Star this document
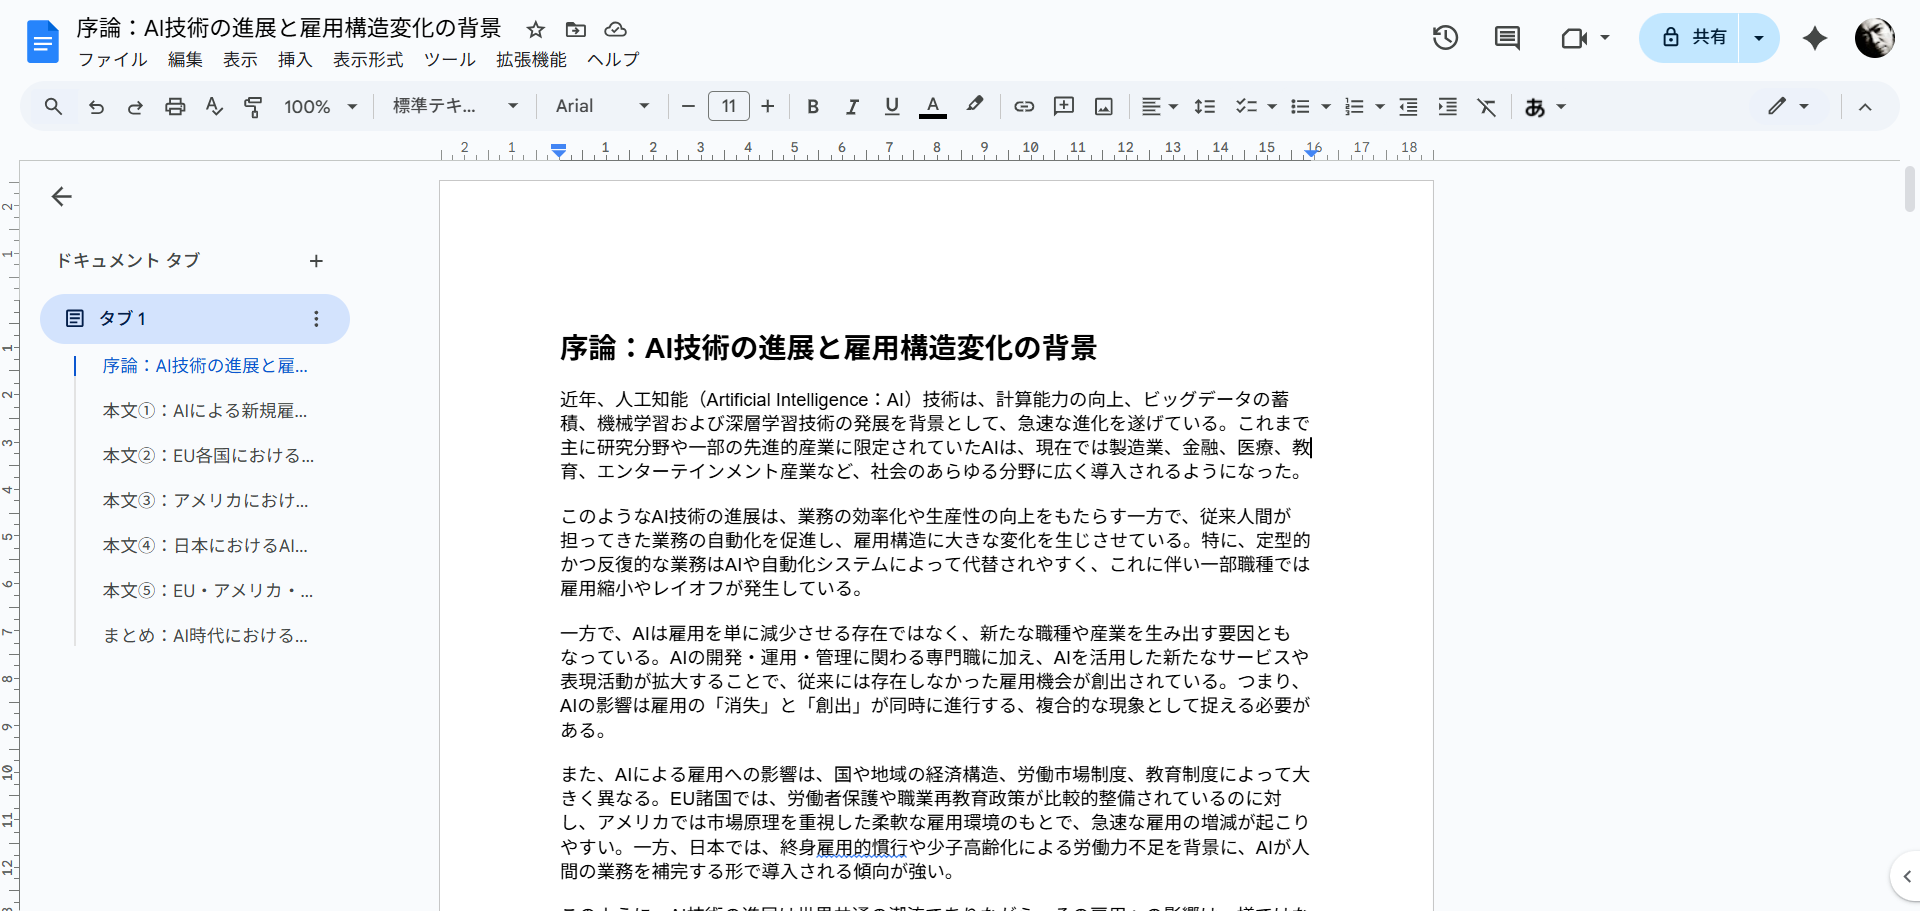This screenshot has width=1920, height=911. (536, 29)
